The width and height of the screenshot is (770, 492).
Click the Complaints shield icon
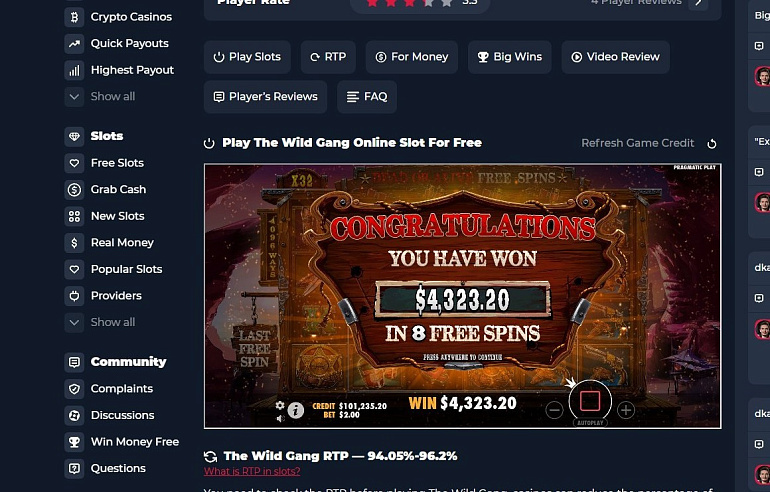74,389
